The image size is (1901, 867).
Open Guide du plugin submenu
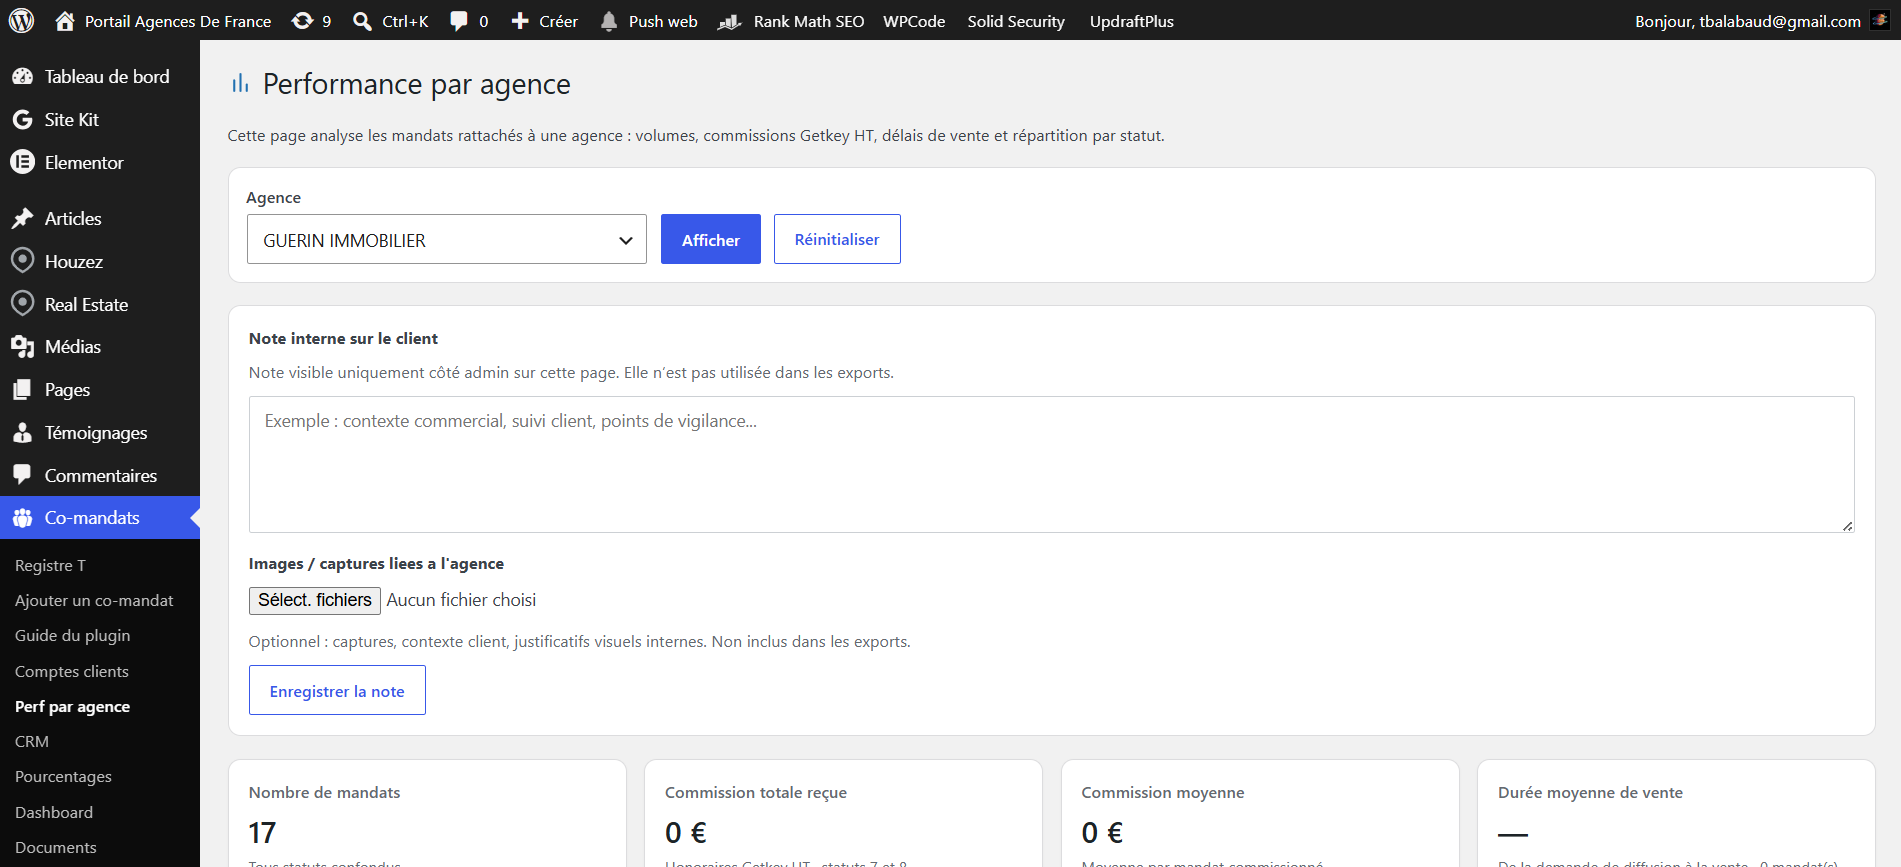(72, 636)
